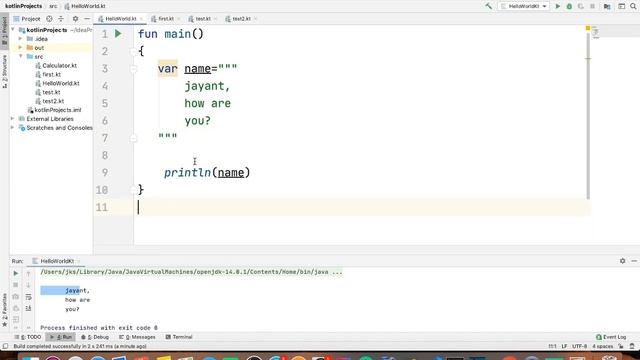Click kotlinProjects breadcrumb in the navigation bar
Viewport: 640px width, 360px height.
tap(24, 6)
